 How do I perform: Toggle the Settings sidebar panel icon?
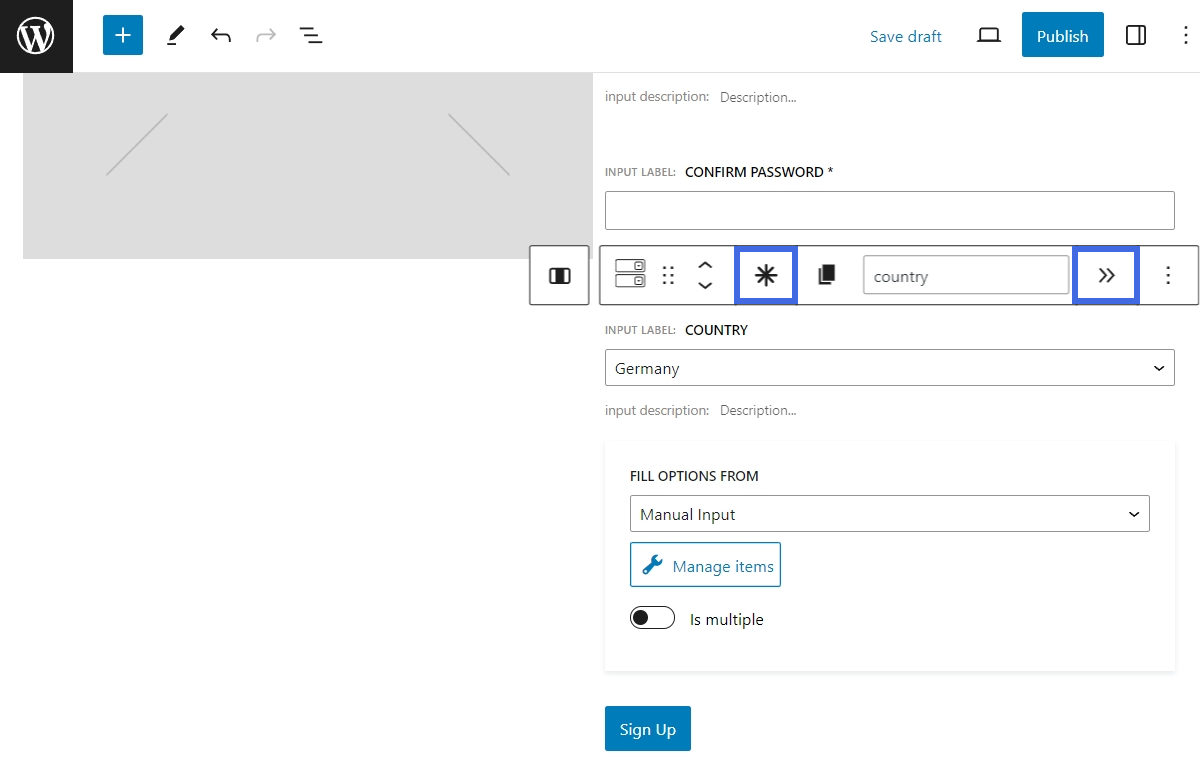tap(1136, 35)
